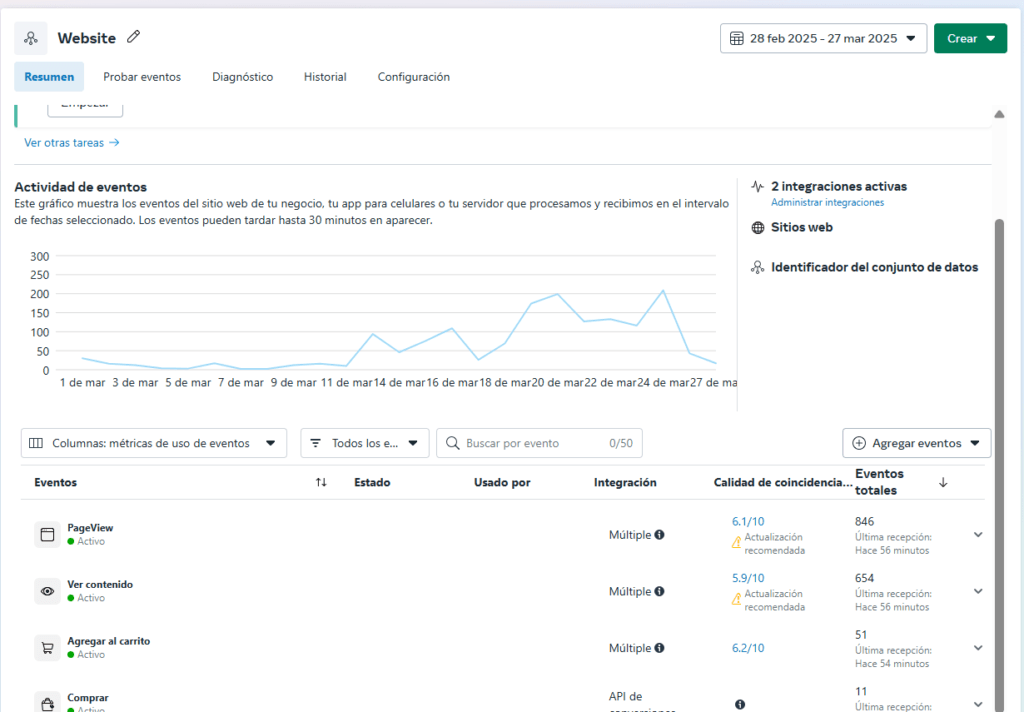Click Identificador del conjunto de datos label
The image size is (1024, 712).
coord(874,267)
